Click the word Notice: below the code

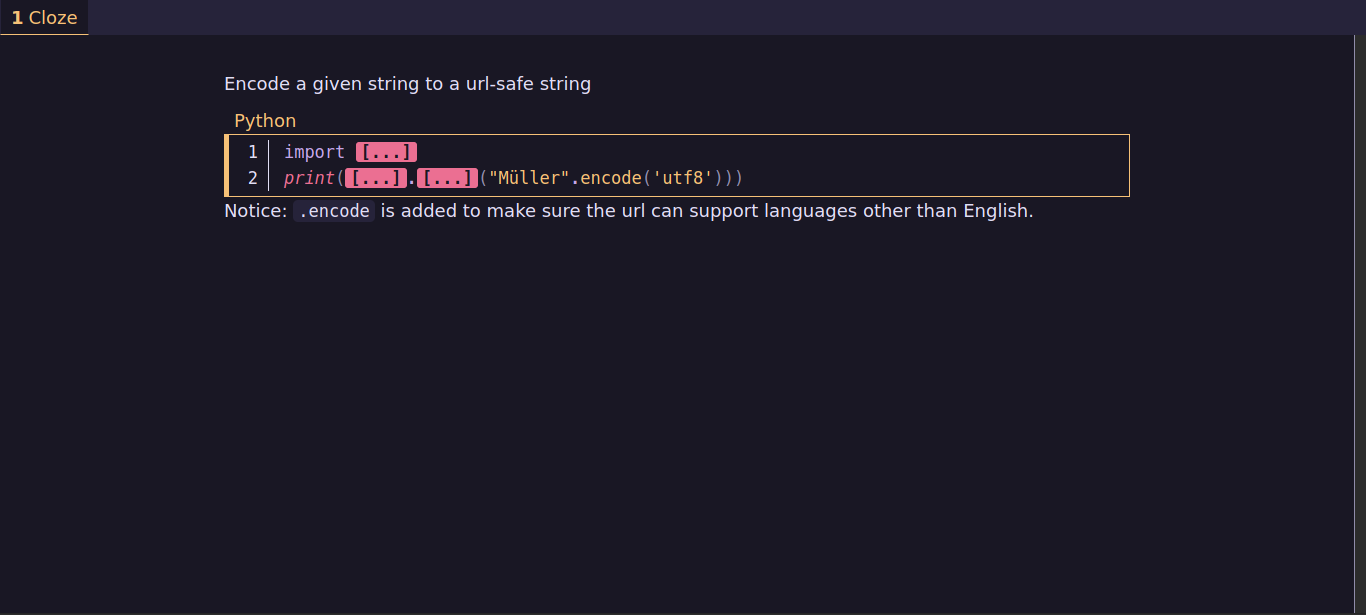255,211
